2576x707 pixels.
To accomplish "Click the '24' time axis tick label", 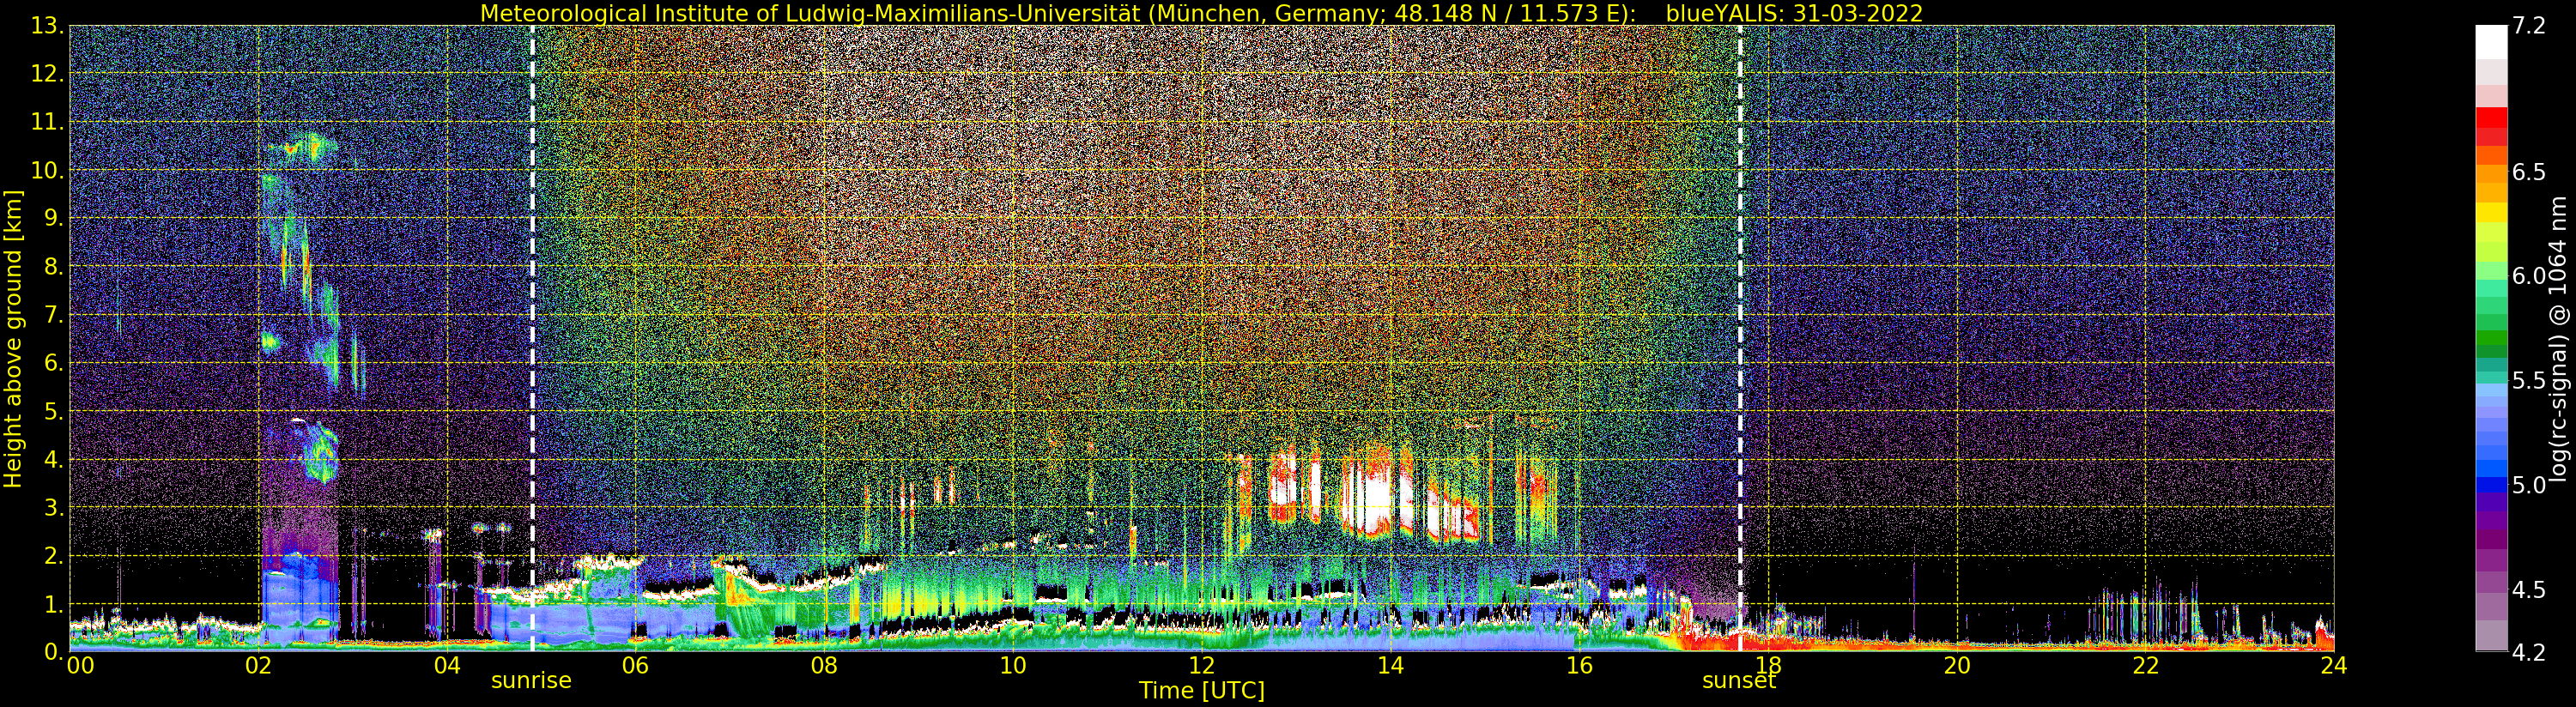I will tap(2334, 666).
